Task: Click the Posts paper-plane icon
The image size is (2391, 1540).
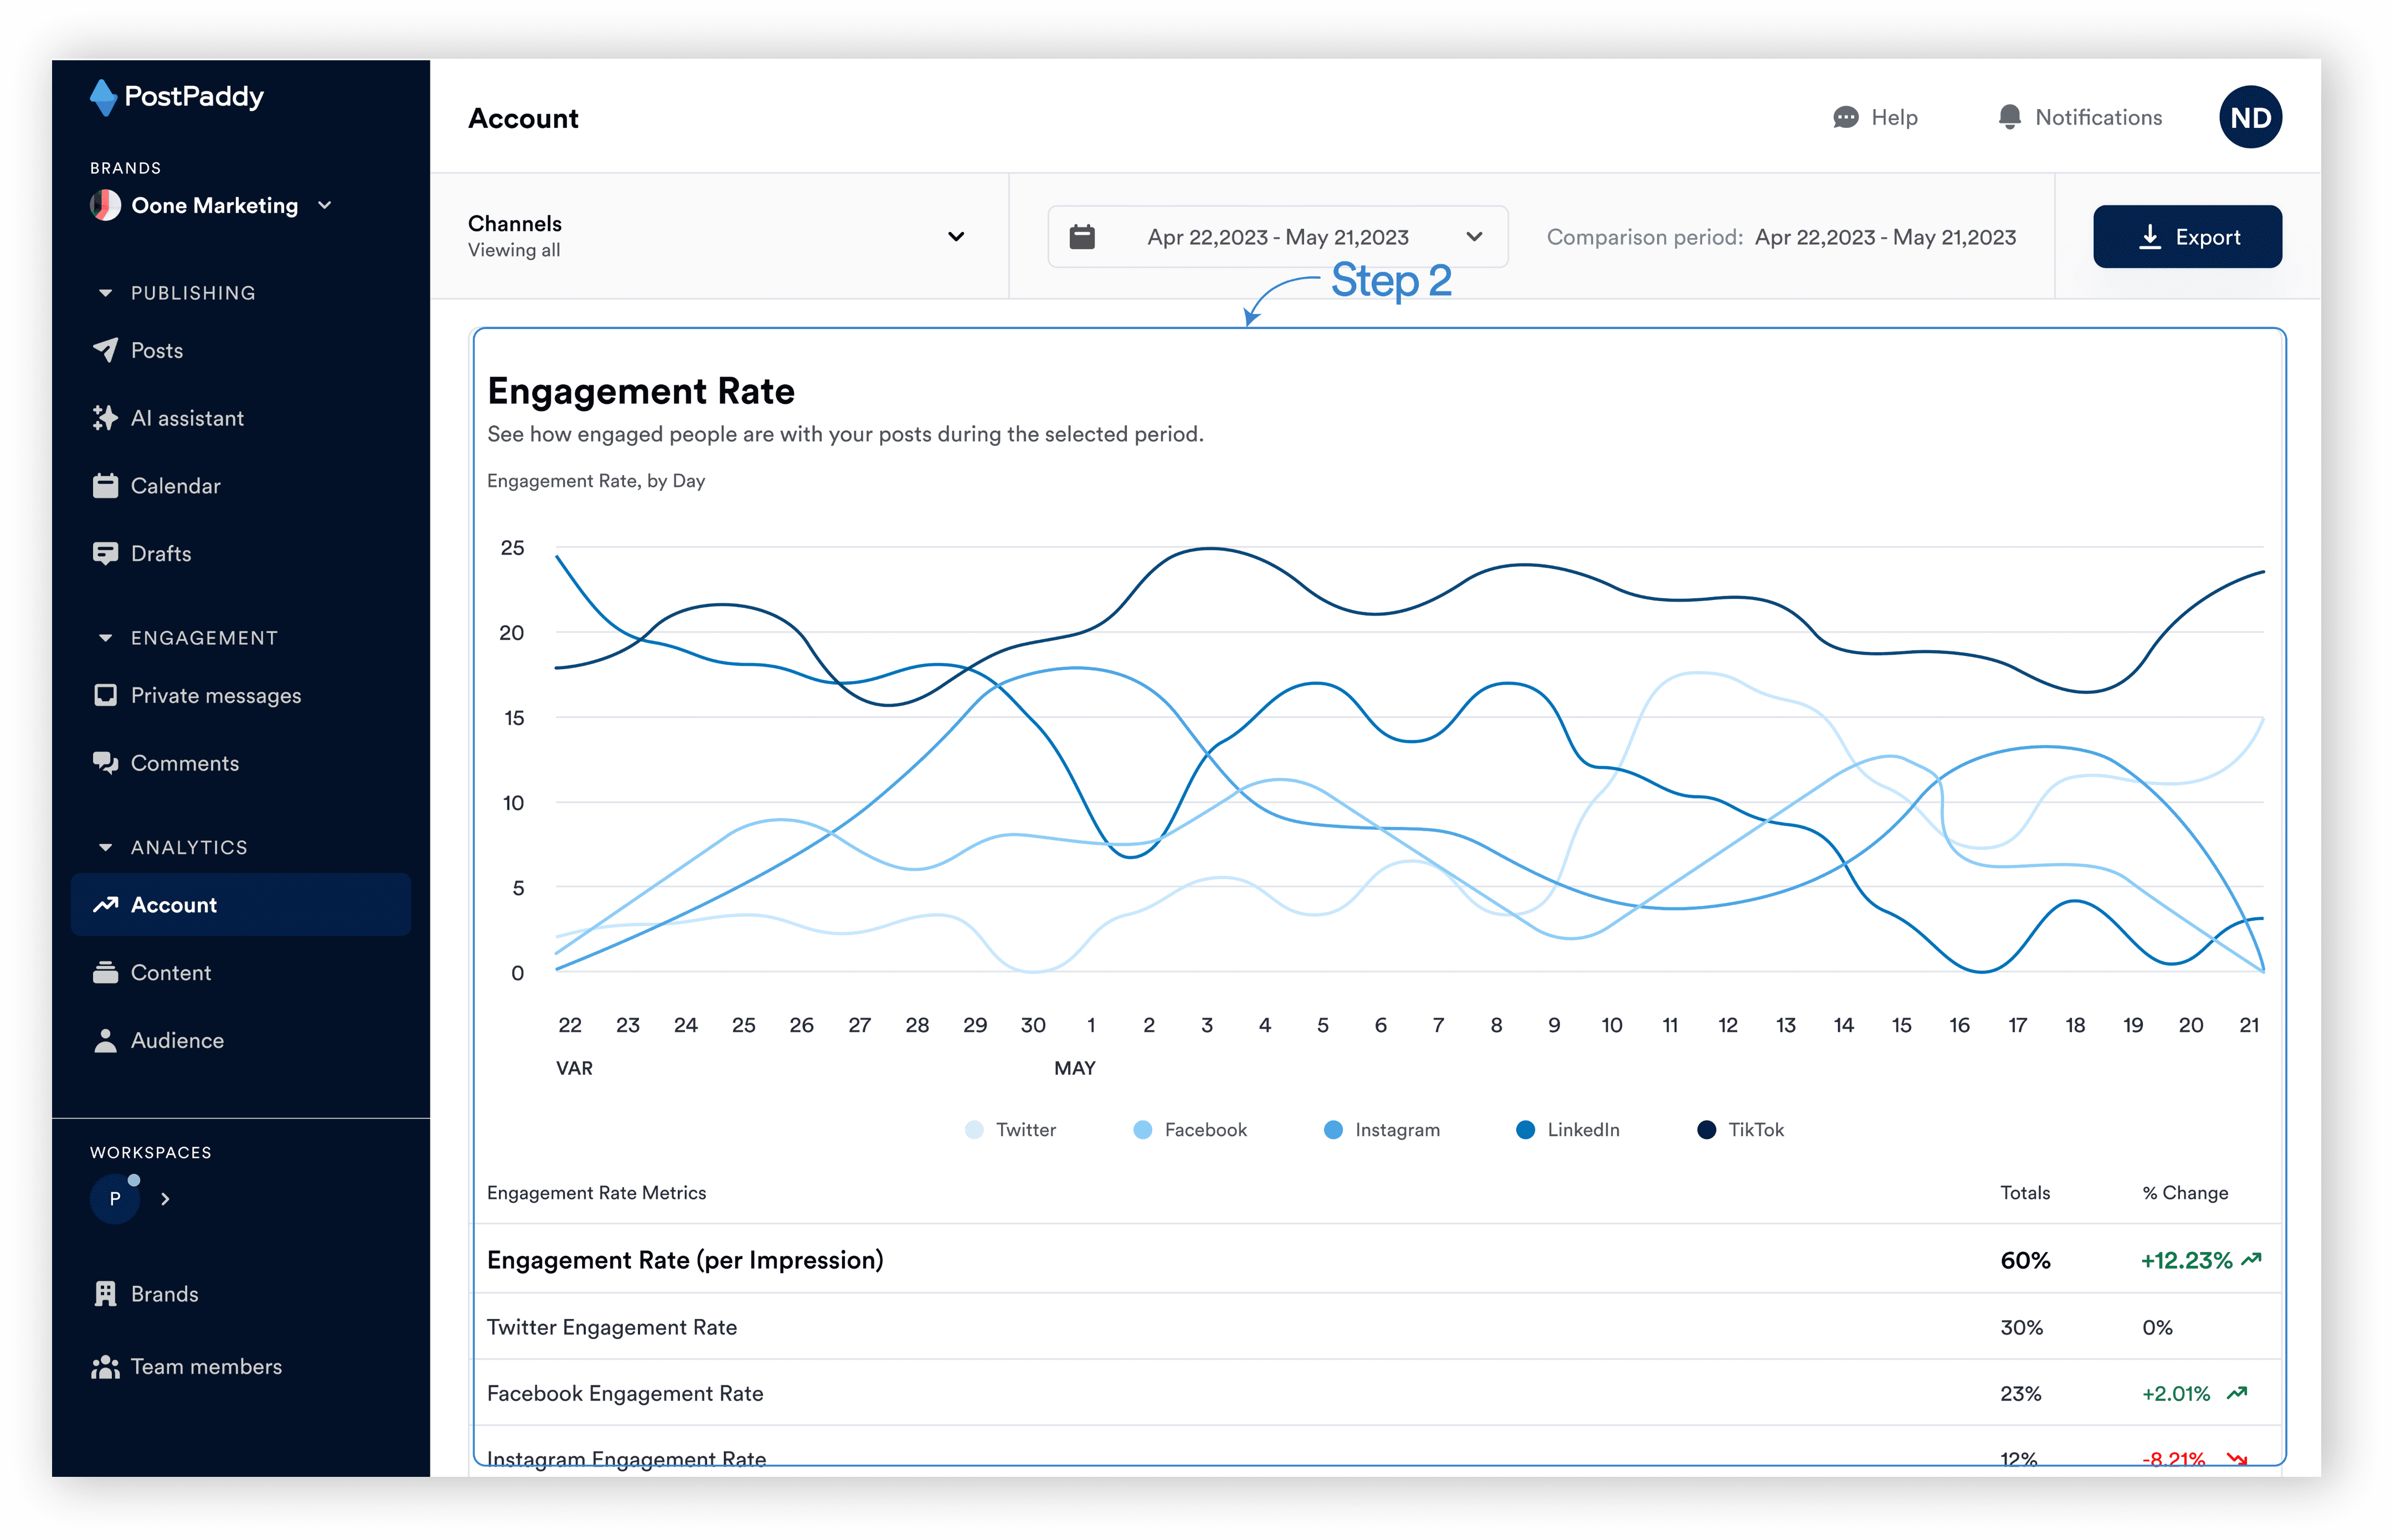Action: click(105, 350)
